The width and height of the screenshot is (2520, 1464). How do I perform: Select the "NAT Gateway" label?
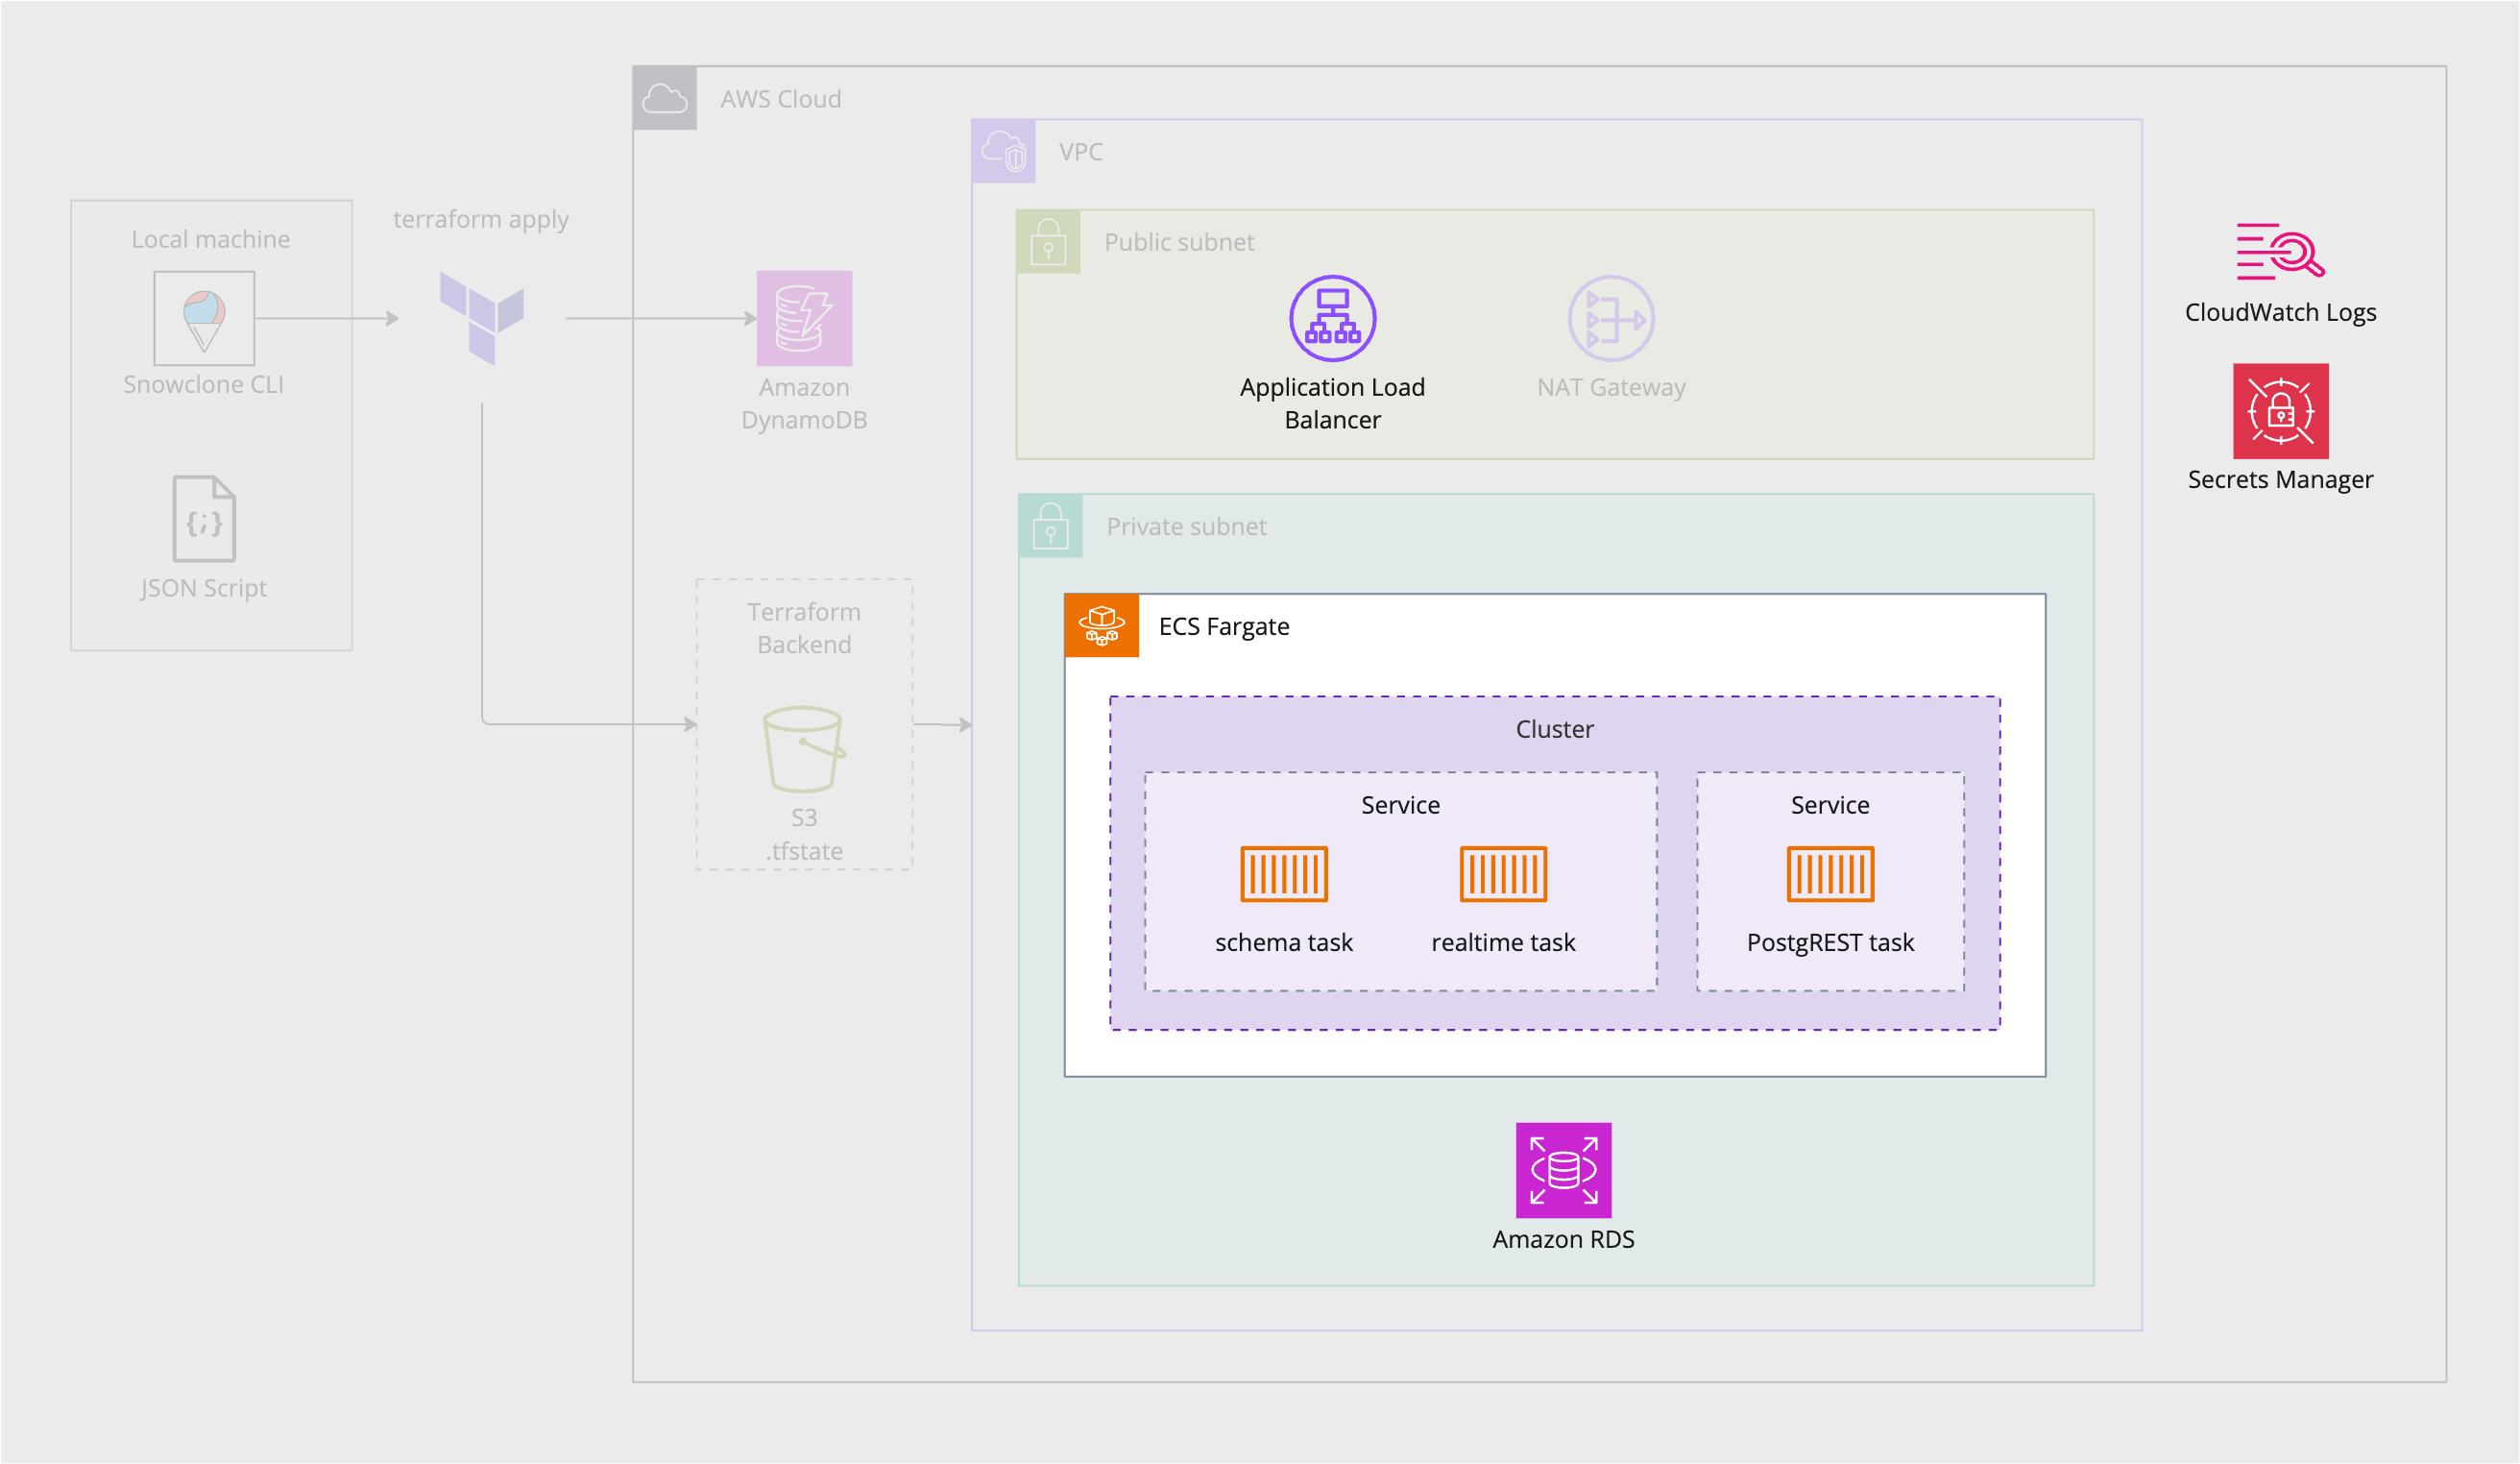click(x=1611, y=387)
